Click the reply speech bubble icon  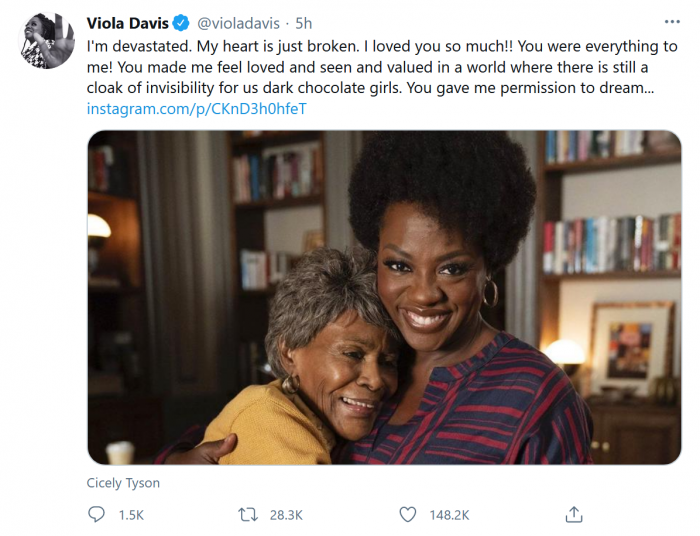96,514
